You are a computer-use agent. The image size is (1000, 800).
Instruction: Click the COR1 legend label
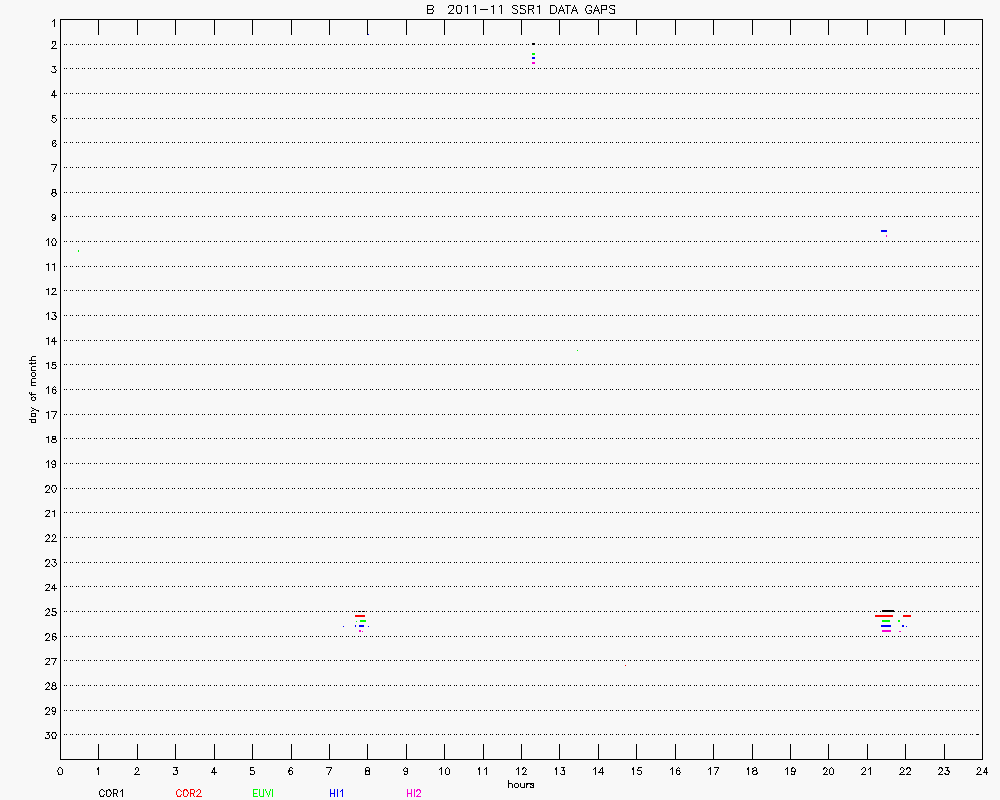(x=111, y=793)
